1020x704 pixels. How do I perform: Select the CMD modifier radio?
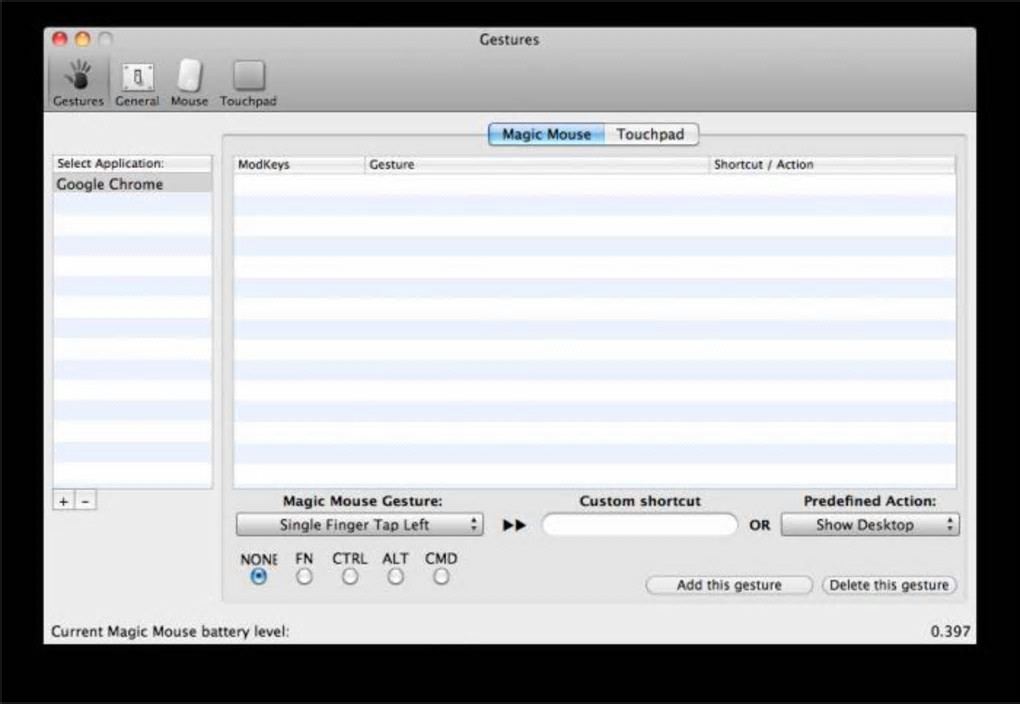click(x=441, y=576)
